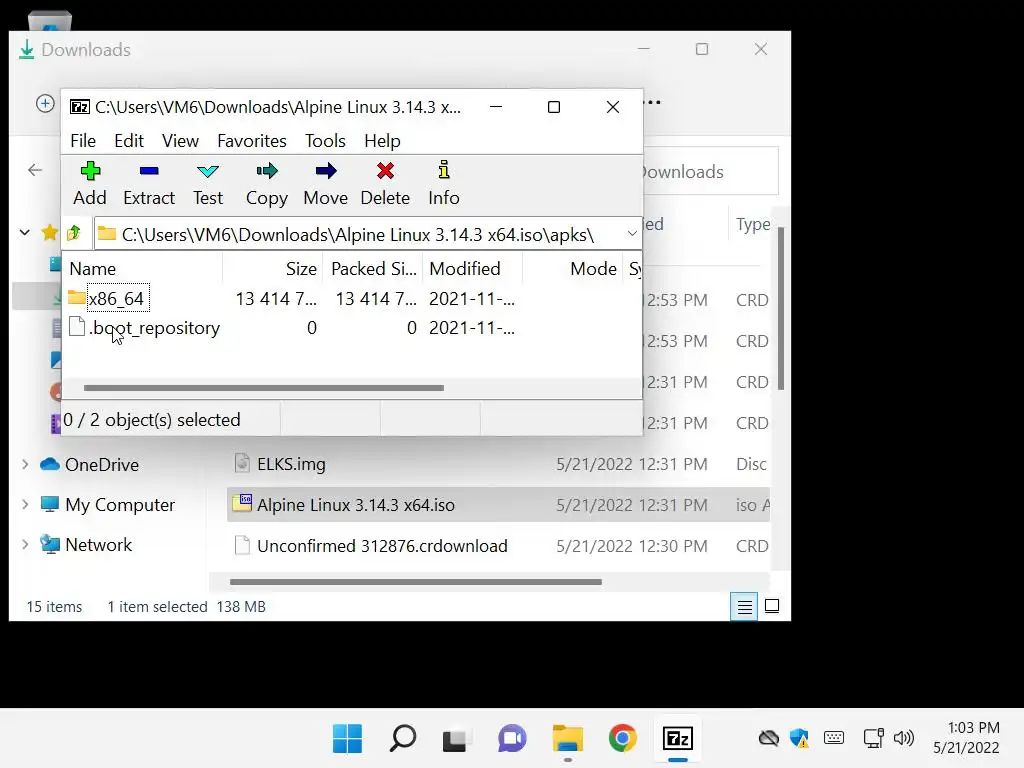Screen dimensions: 1024x768
Task: Open taskbar Search
Action: click(x=402, y=739)
